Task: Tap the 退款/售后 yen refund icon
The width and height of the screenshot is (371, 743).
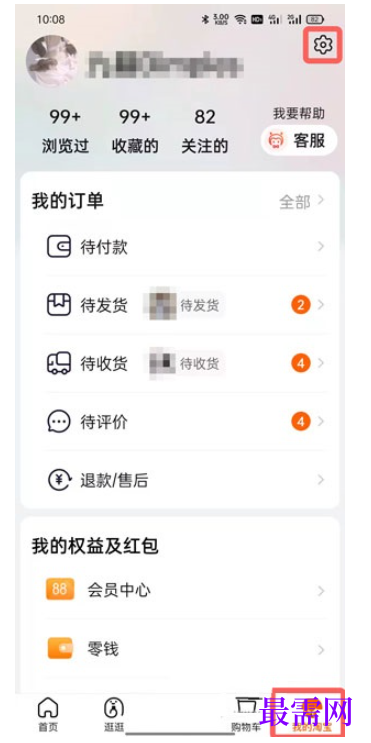Action: click(x=59, y=480)
